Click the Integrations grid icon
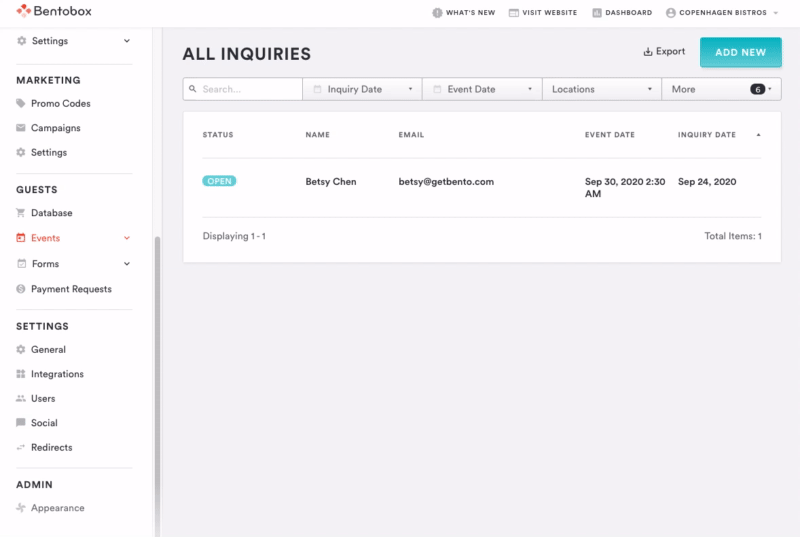800x537 pixels. (20, 374)
